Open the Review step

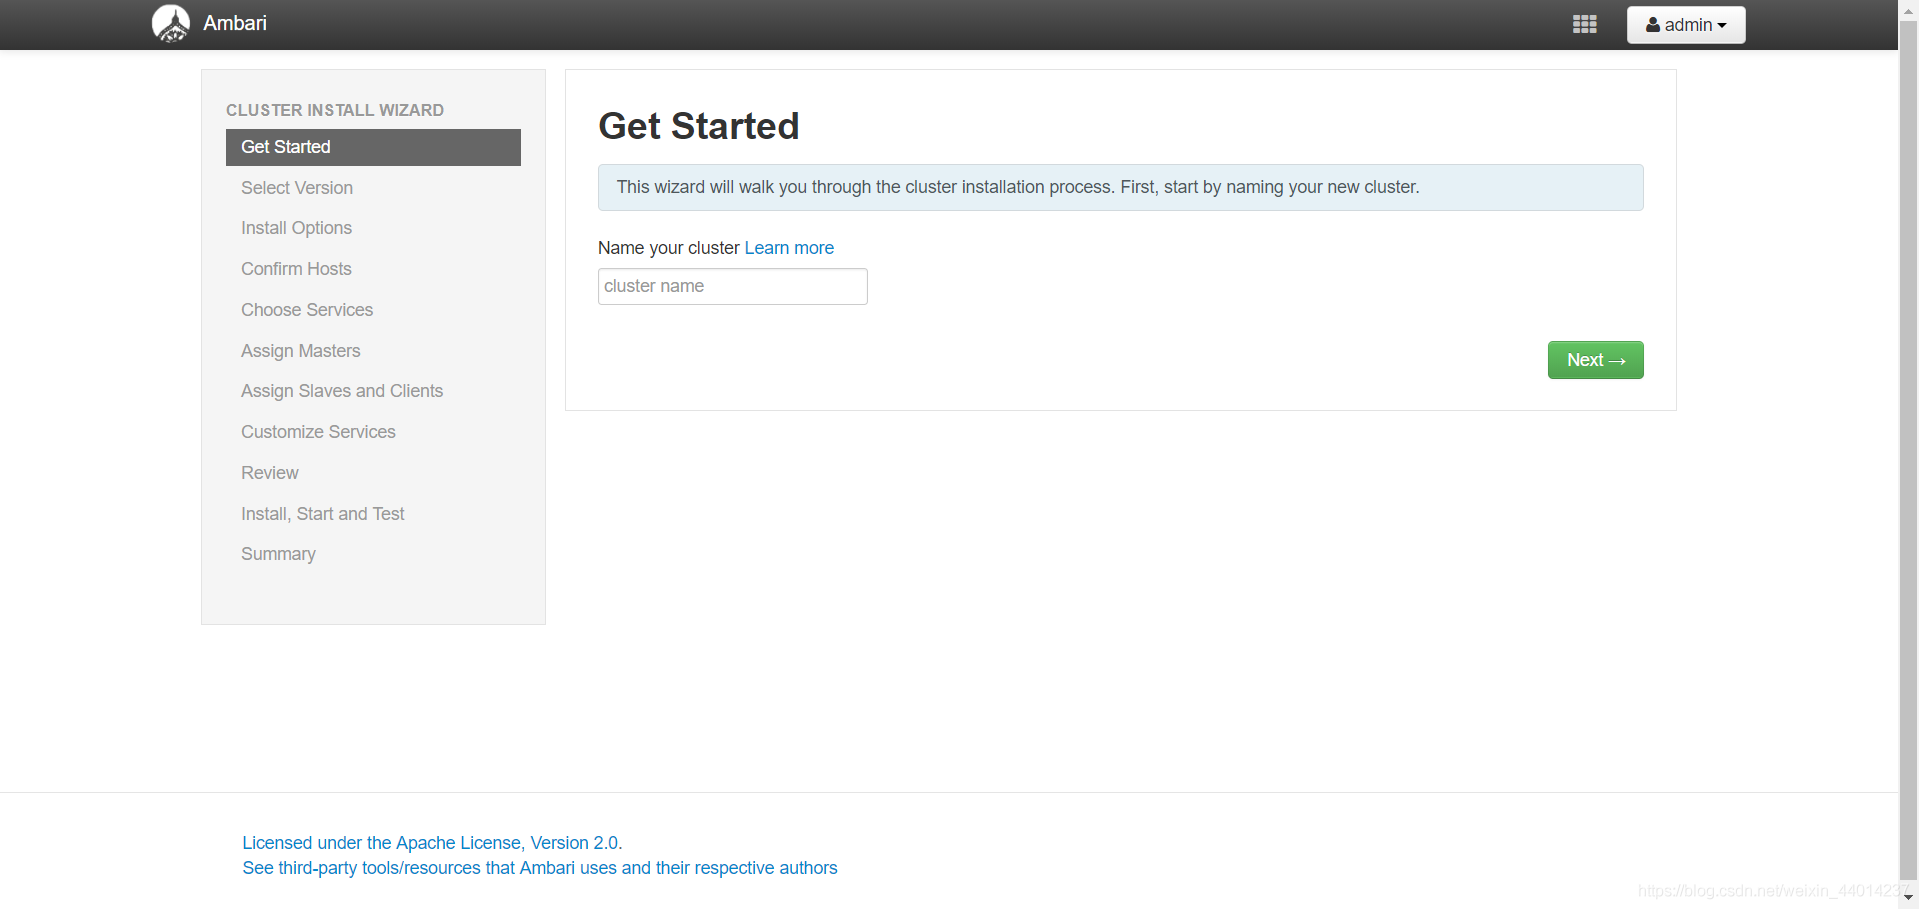[x=270, y=473]
